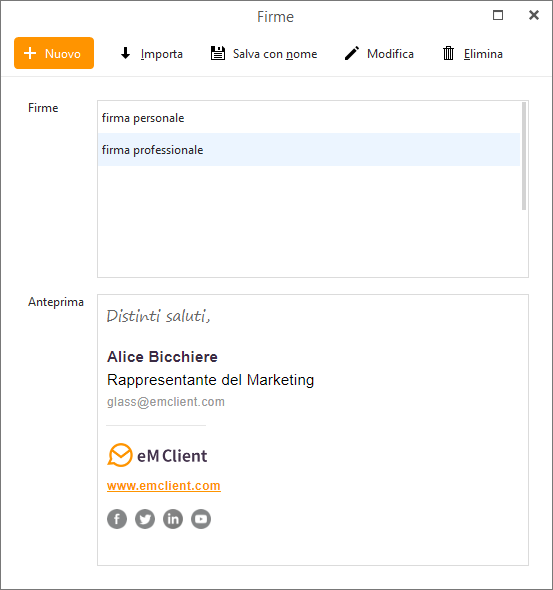Click the YouTube icon in signature preview

click(x=201, y=519)
